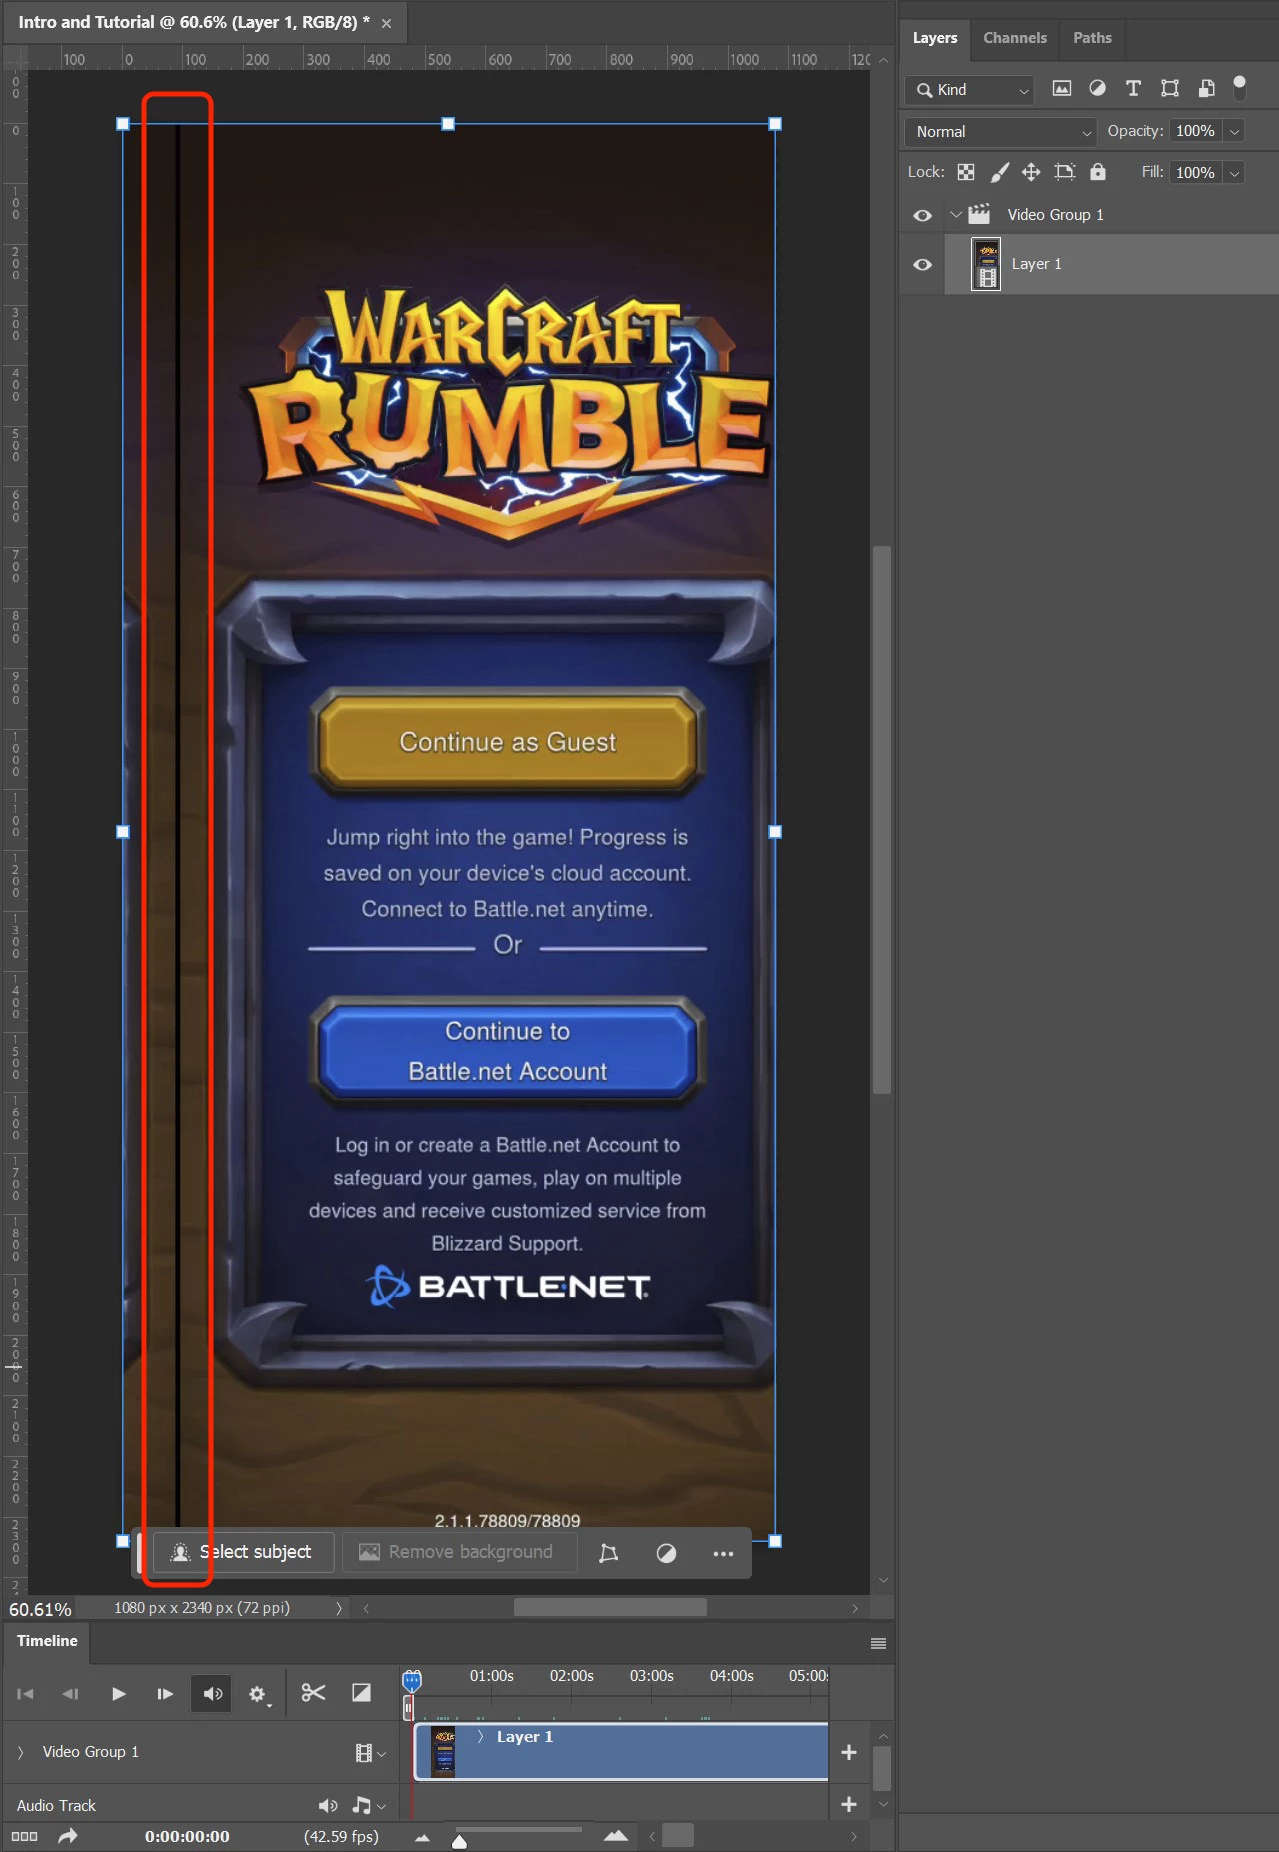Play the timeline video
The height and width of the screenshot is (1852, 1279).
point(118,1694)
